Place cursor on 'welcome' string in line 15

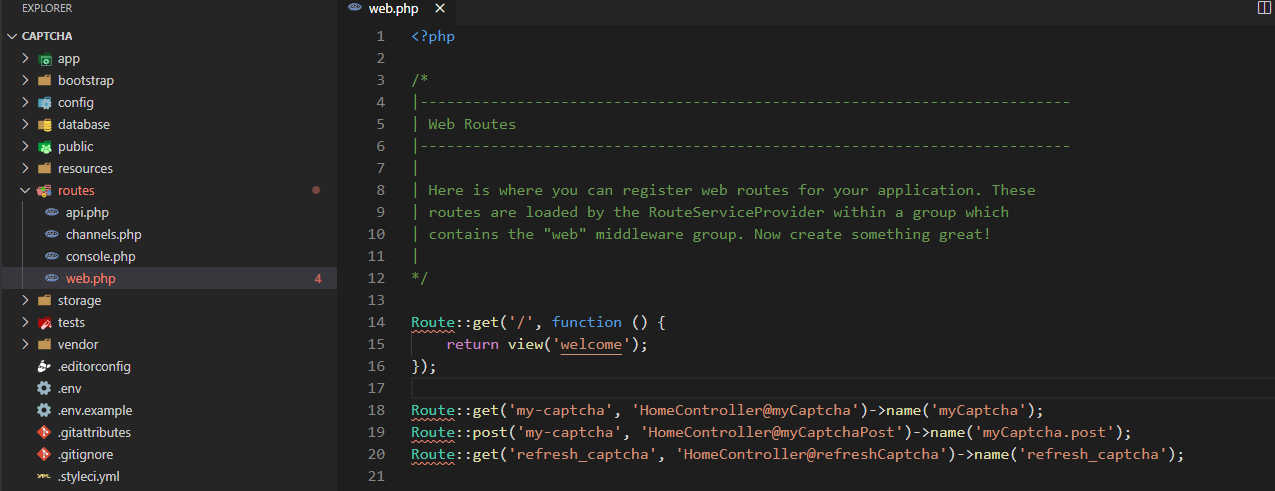592,344
